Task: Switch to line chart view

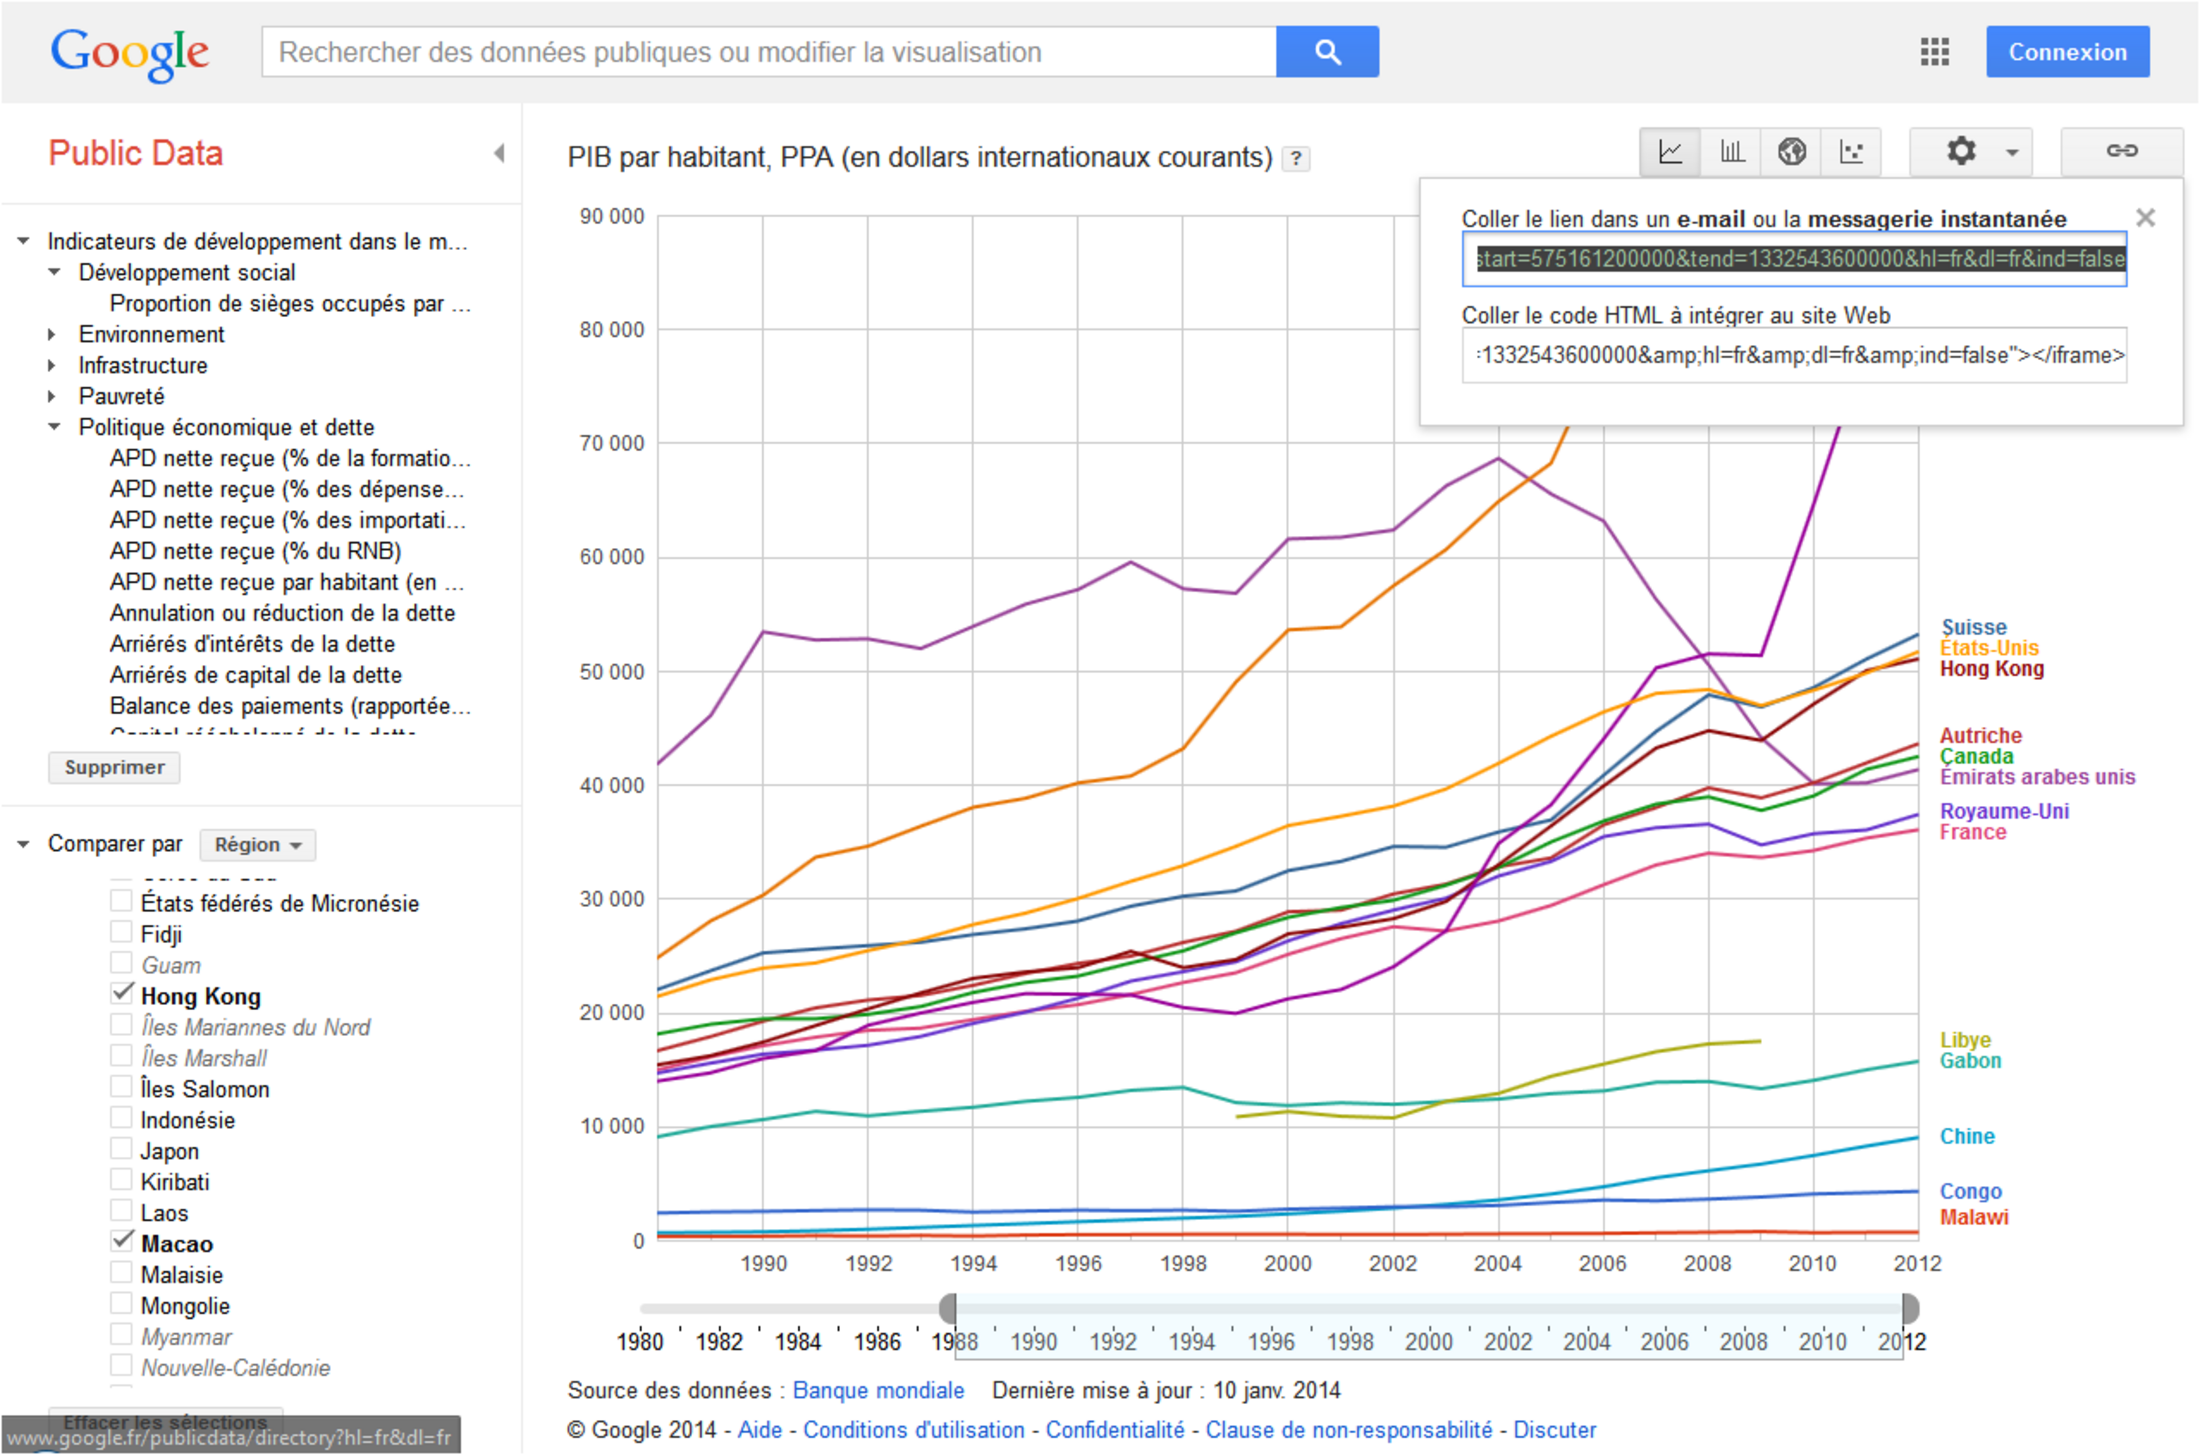Action: (1670, 152)
